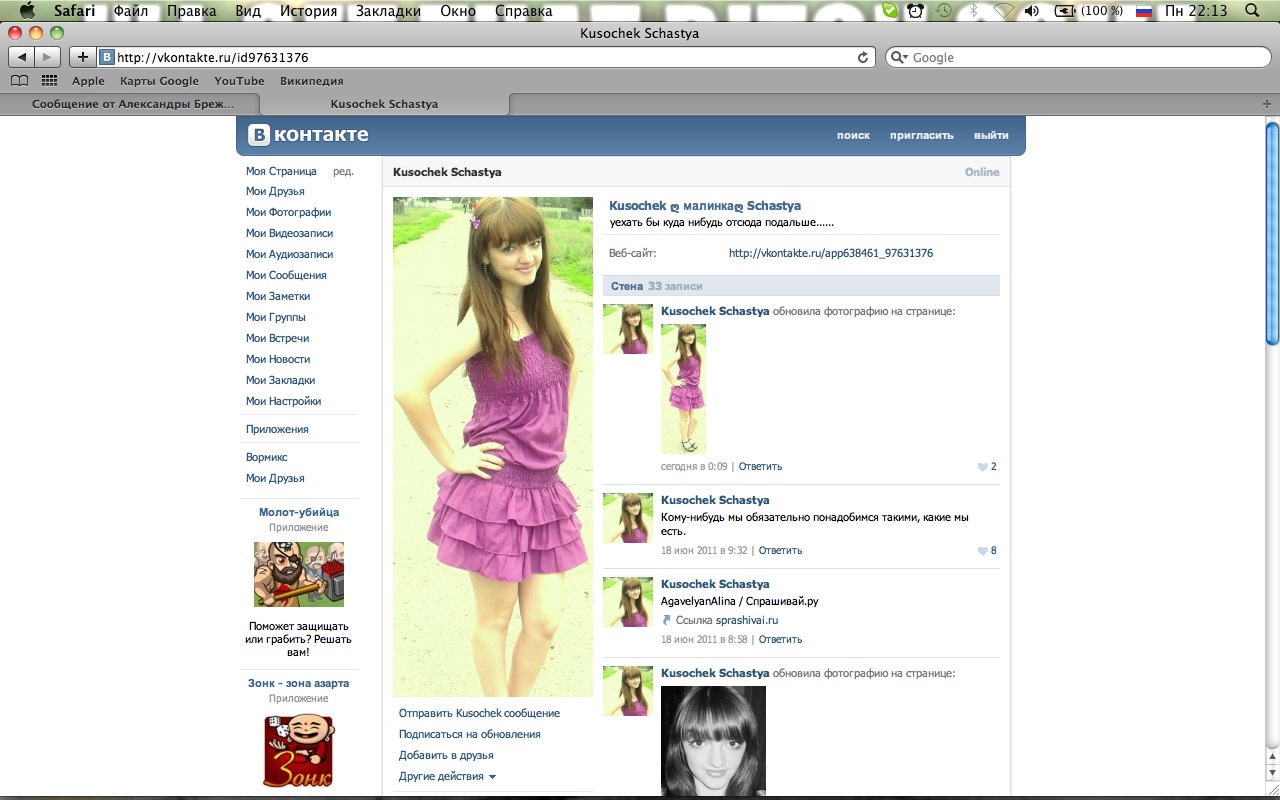
Task: Open Spotlight magnifier in menu bar
Action: (x=1251, y=11)
